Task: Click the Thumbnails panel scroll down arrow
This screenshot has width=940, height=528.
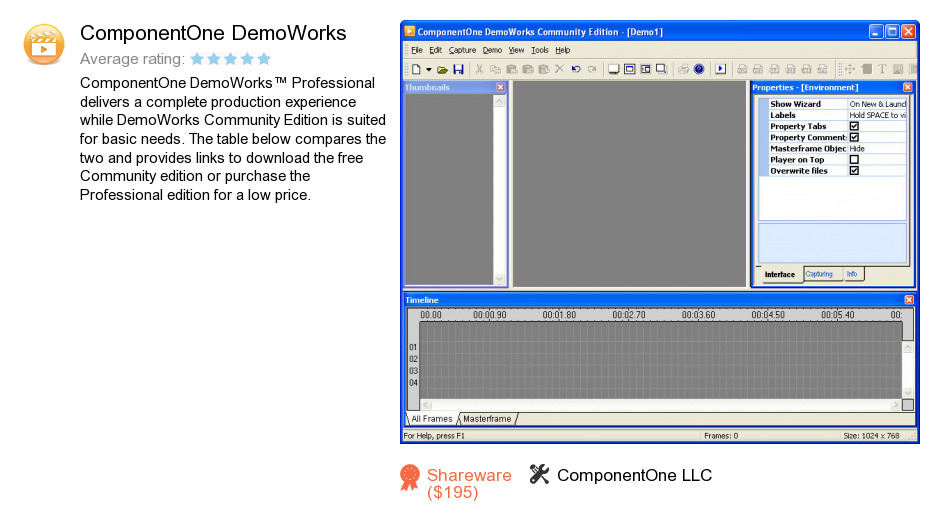Action: 499,279
